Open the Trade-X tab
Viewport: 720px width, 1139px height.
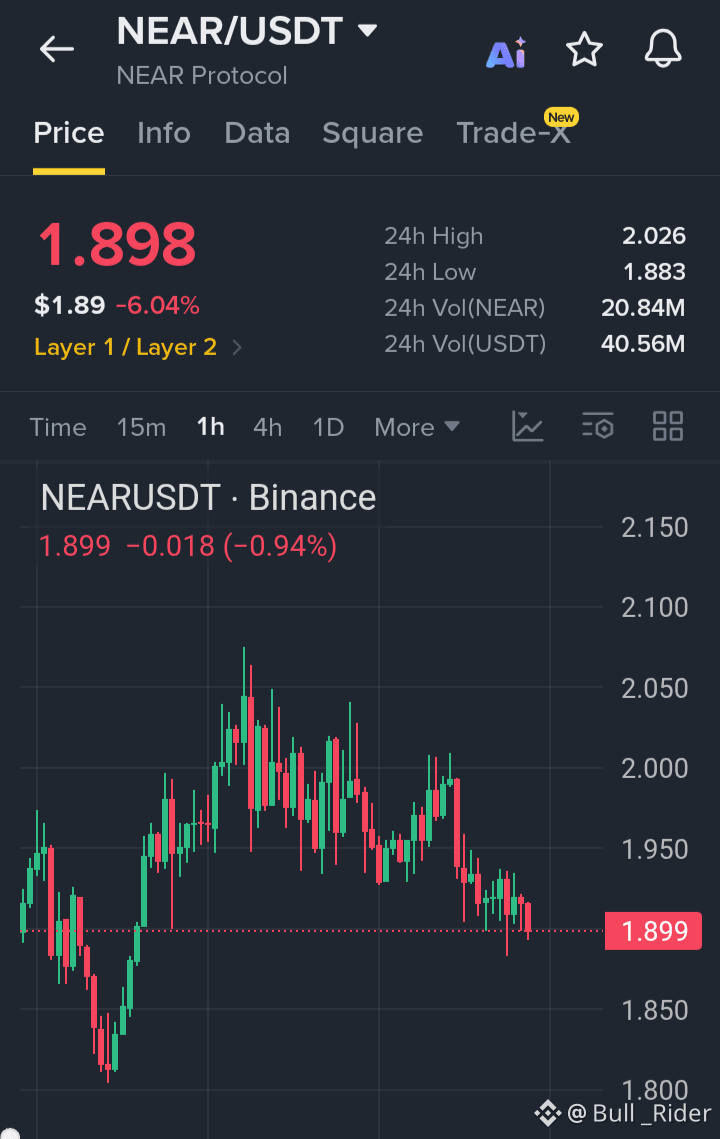514,133
